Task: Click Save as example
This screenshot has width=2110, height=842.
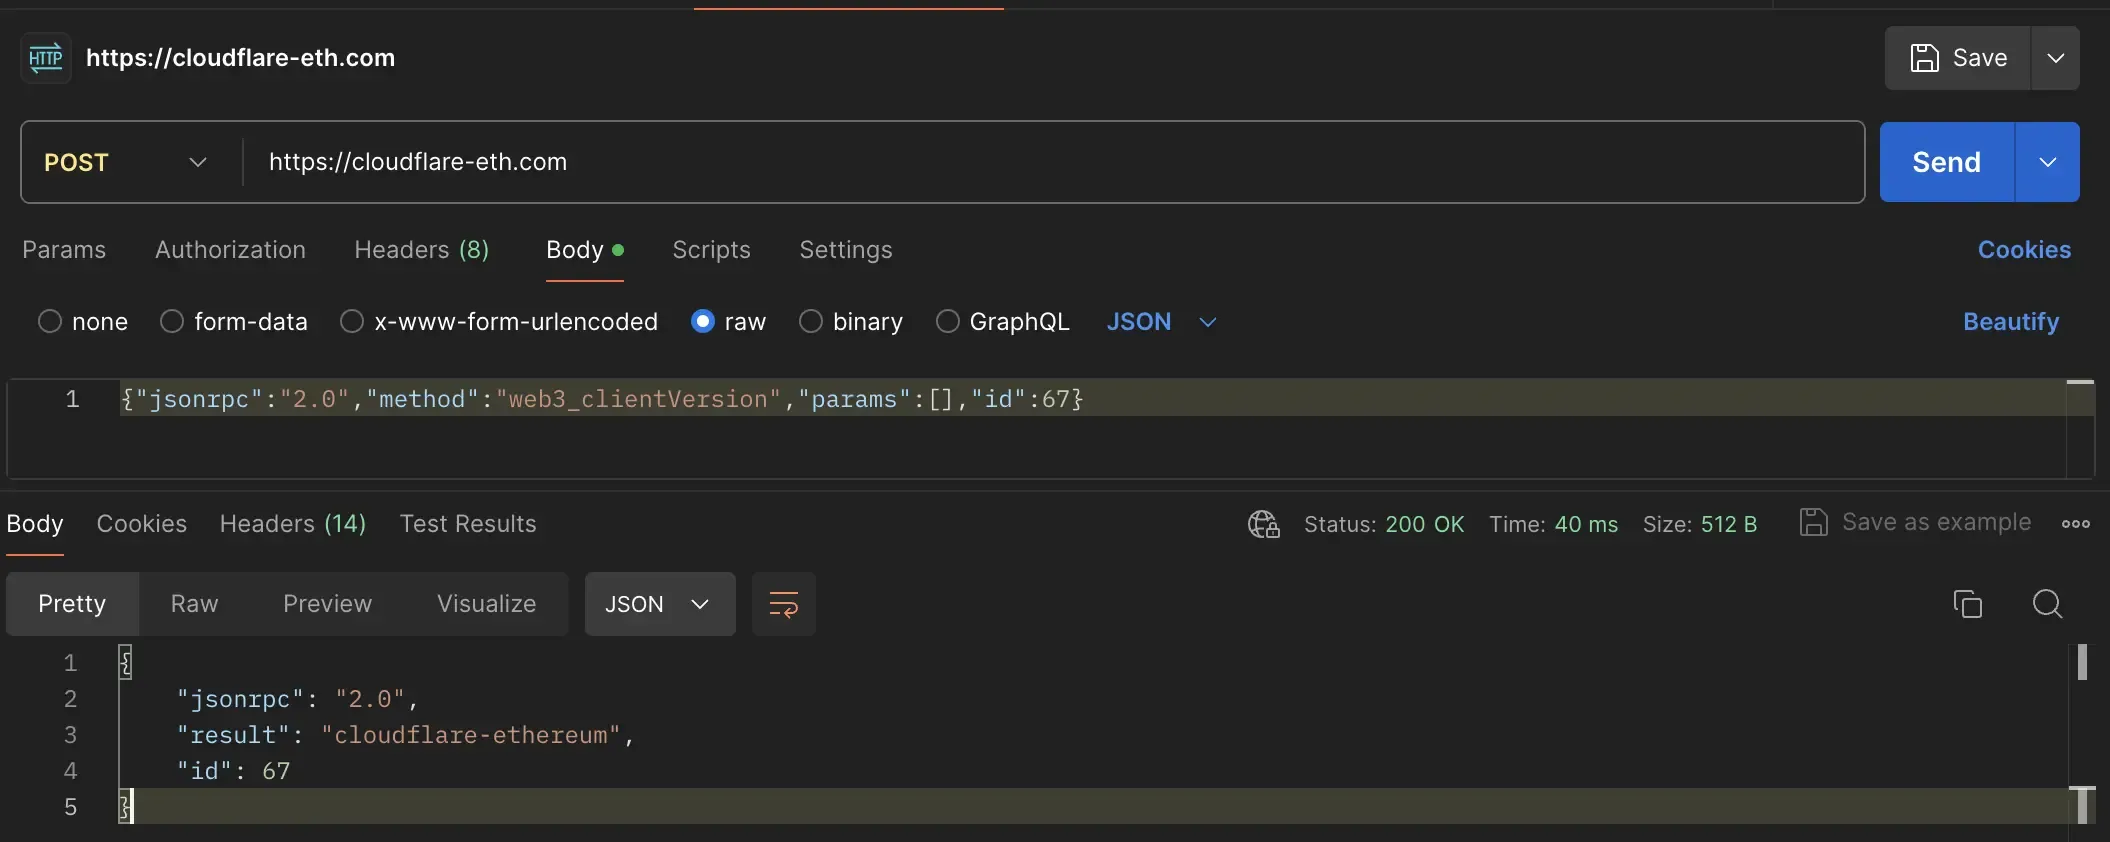Action: click(x=1916, y=523)
